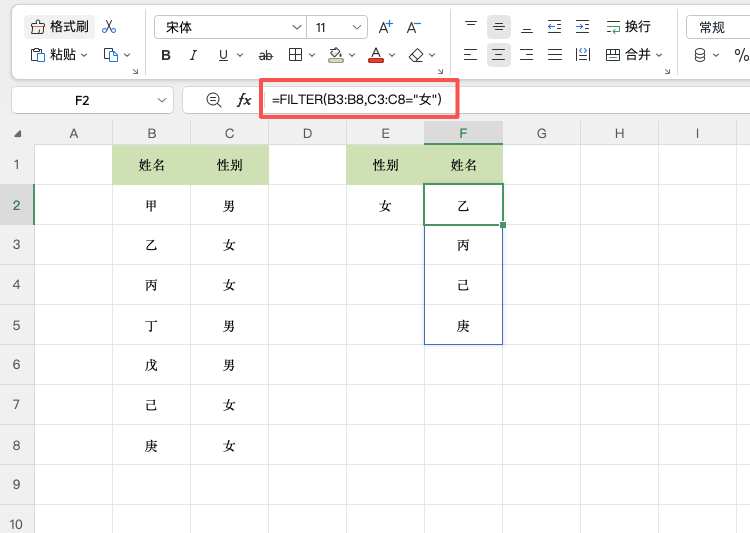
Task: Click the Copy icon
Action: 111,55
